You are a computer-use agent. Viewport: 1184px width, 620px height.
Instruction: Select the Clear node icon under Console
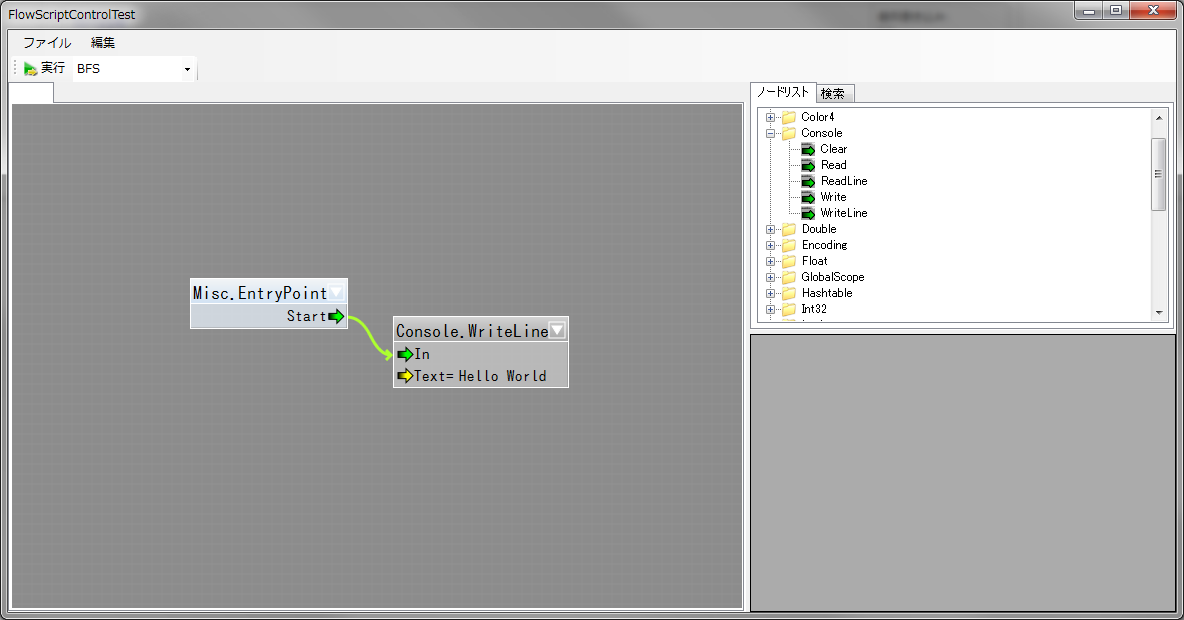(x=808, y=149)
